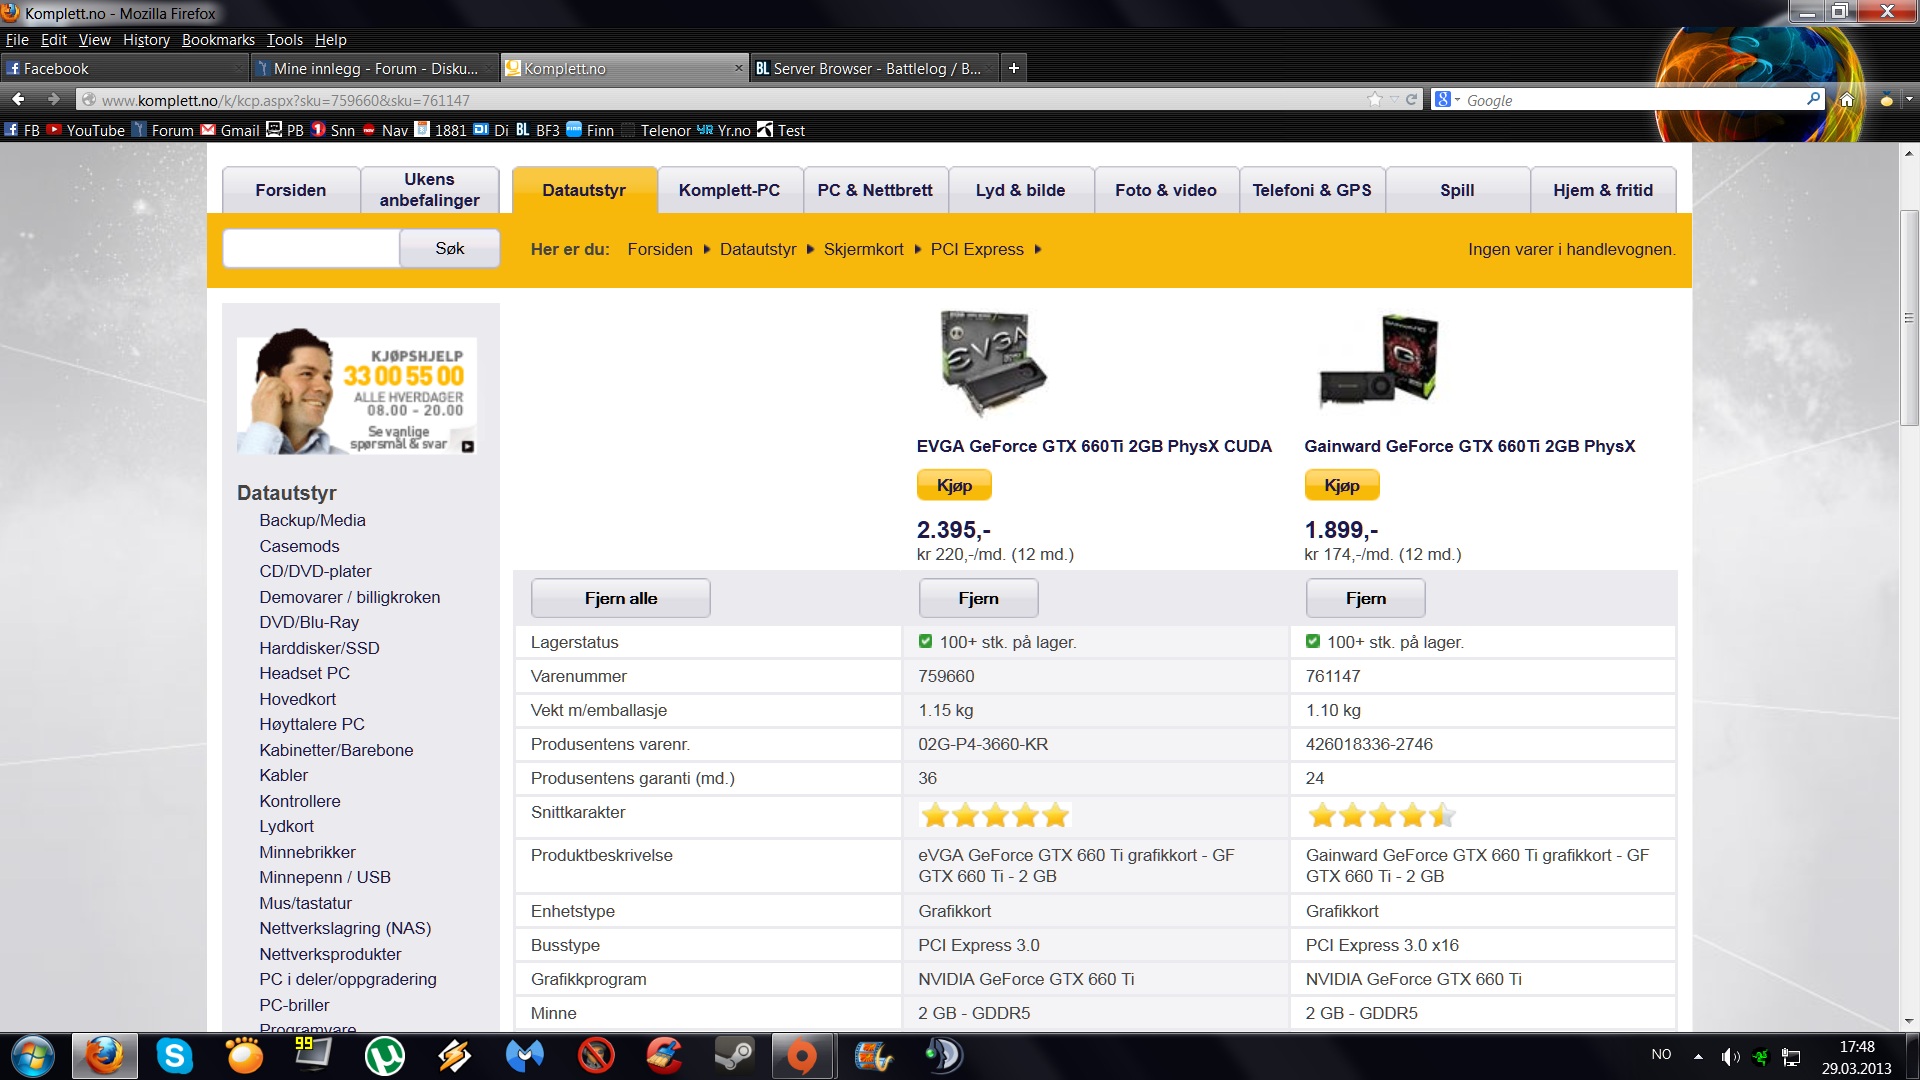
Task: Open the Spill category tab
Action: (1457, 190)
